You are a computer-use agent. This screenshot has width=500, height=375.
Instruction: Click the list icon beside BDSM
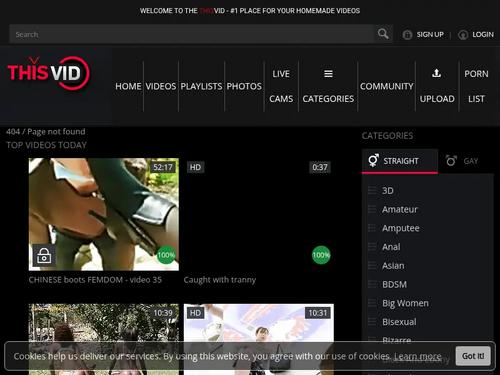(x=372, y=284)
